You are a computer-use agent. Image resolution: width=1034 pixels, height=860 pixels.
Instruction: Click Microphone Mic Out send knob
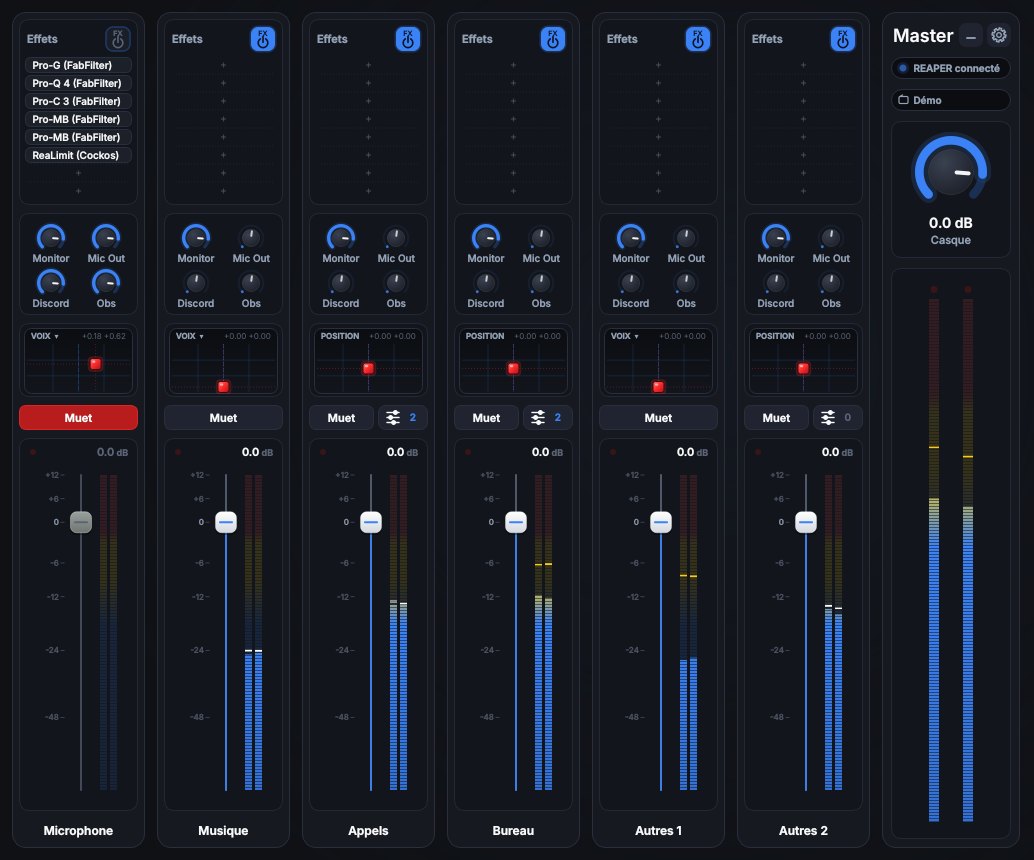point(106,237)
